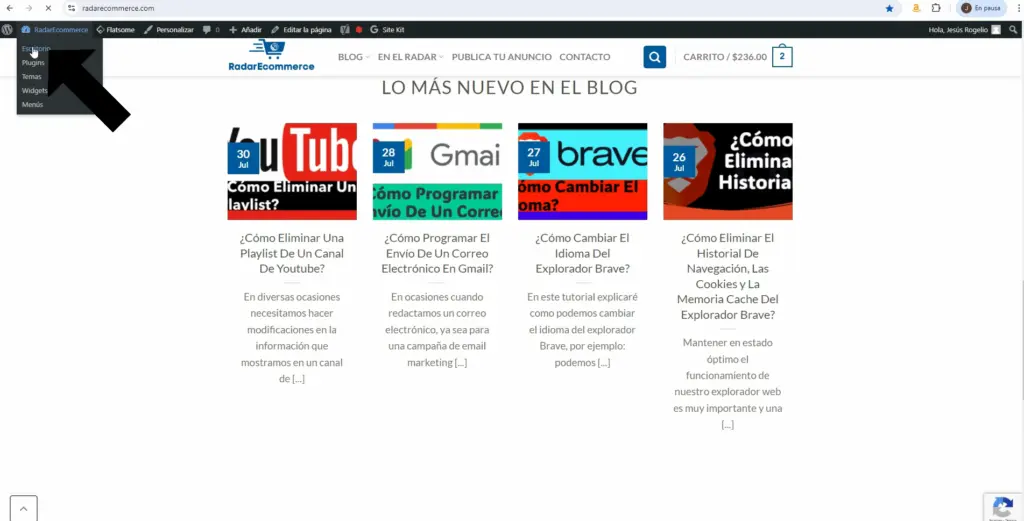Open '¿Cómo Programar El Envío' post title
This screenshot has height=521, width=1024.
click(438, 253)
